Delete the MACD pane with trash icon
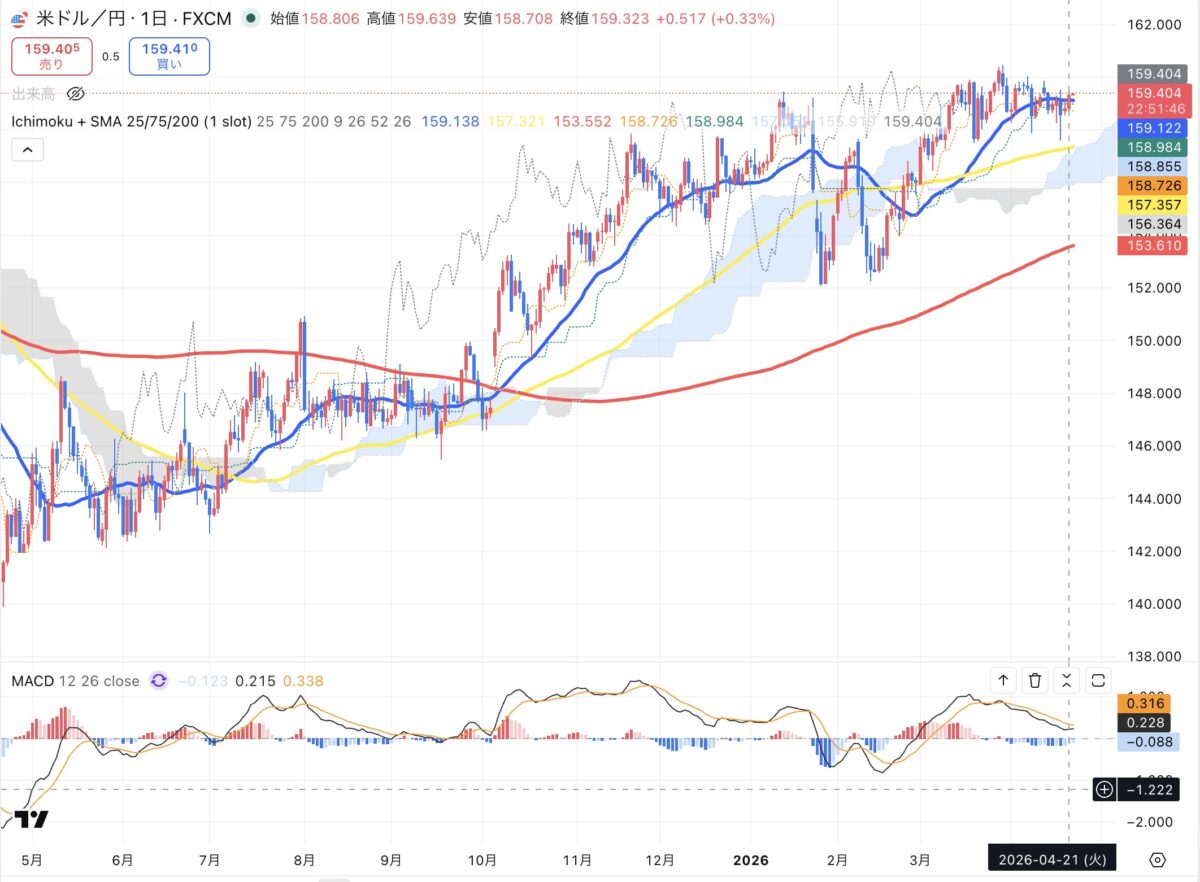 (1035, 681)
